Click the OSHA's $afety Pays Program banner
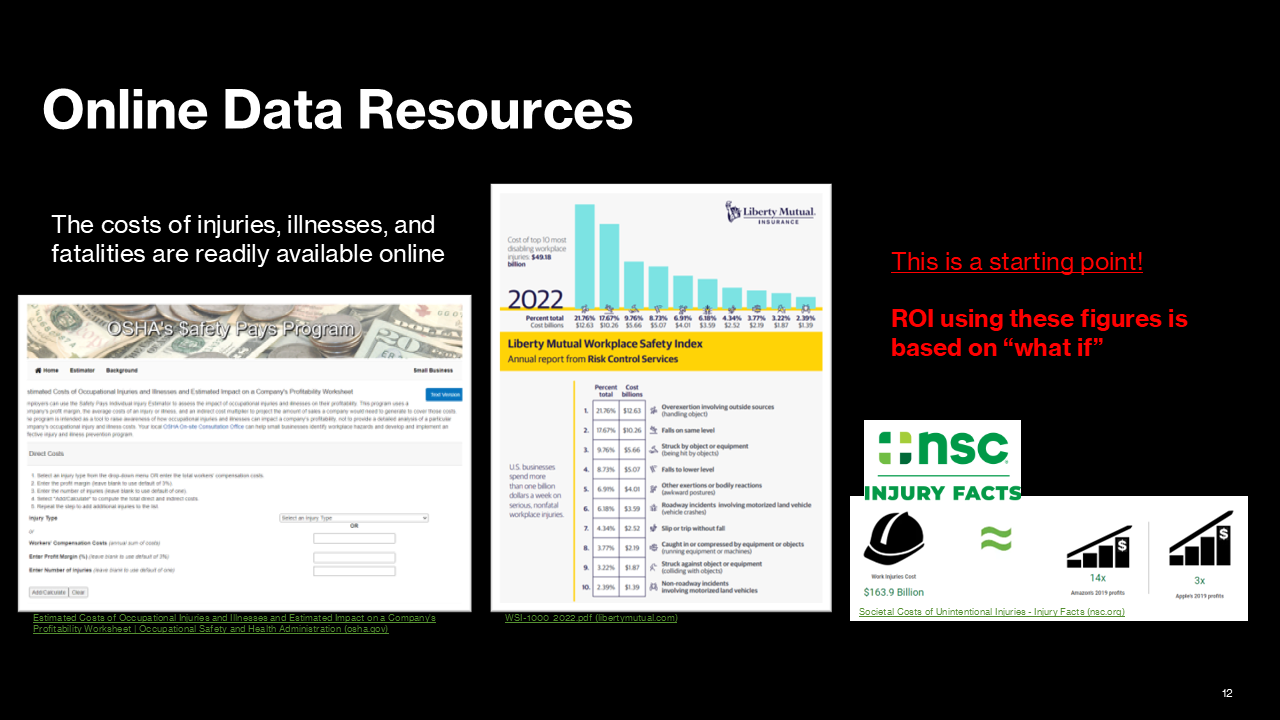This screenshot has height=720, width=1280. click(244, 330)
